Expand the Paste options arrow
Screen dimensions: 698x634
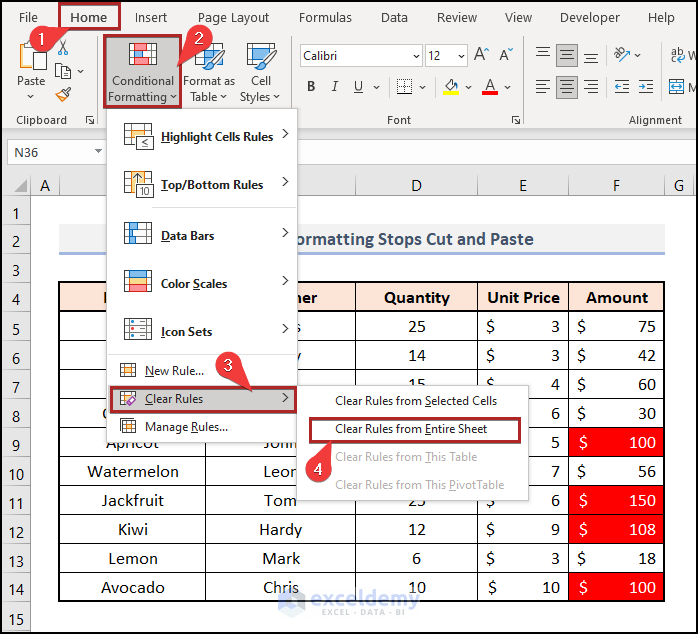[x=30, y=96]
